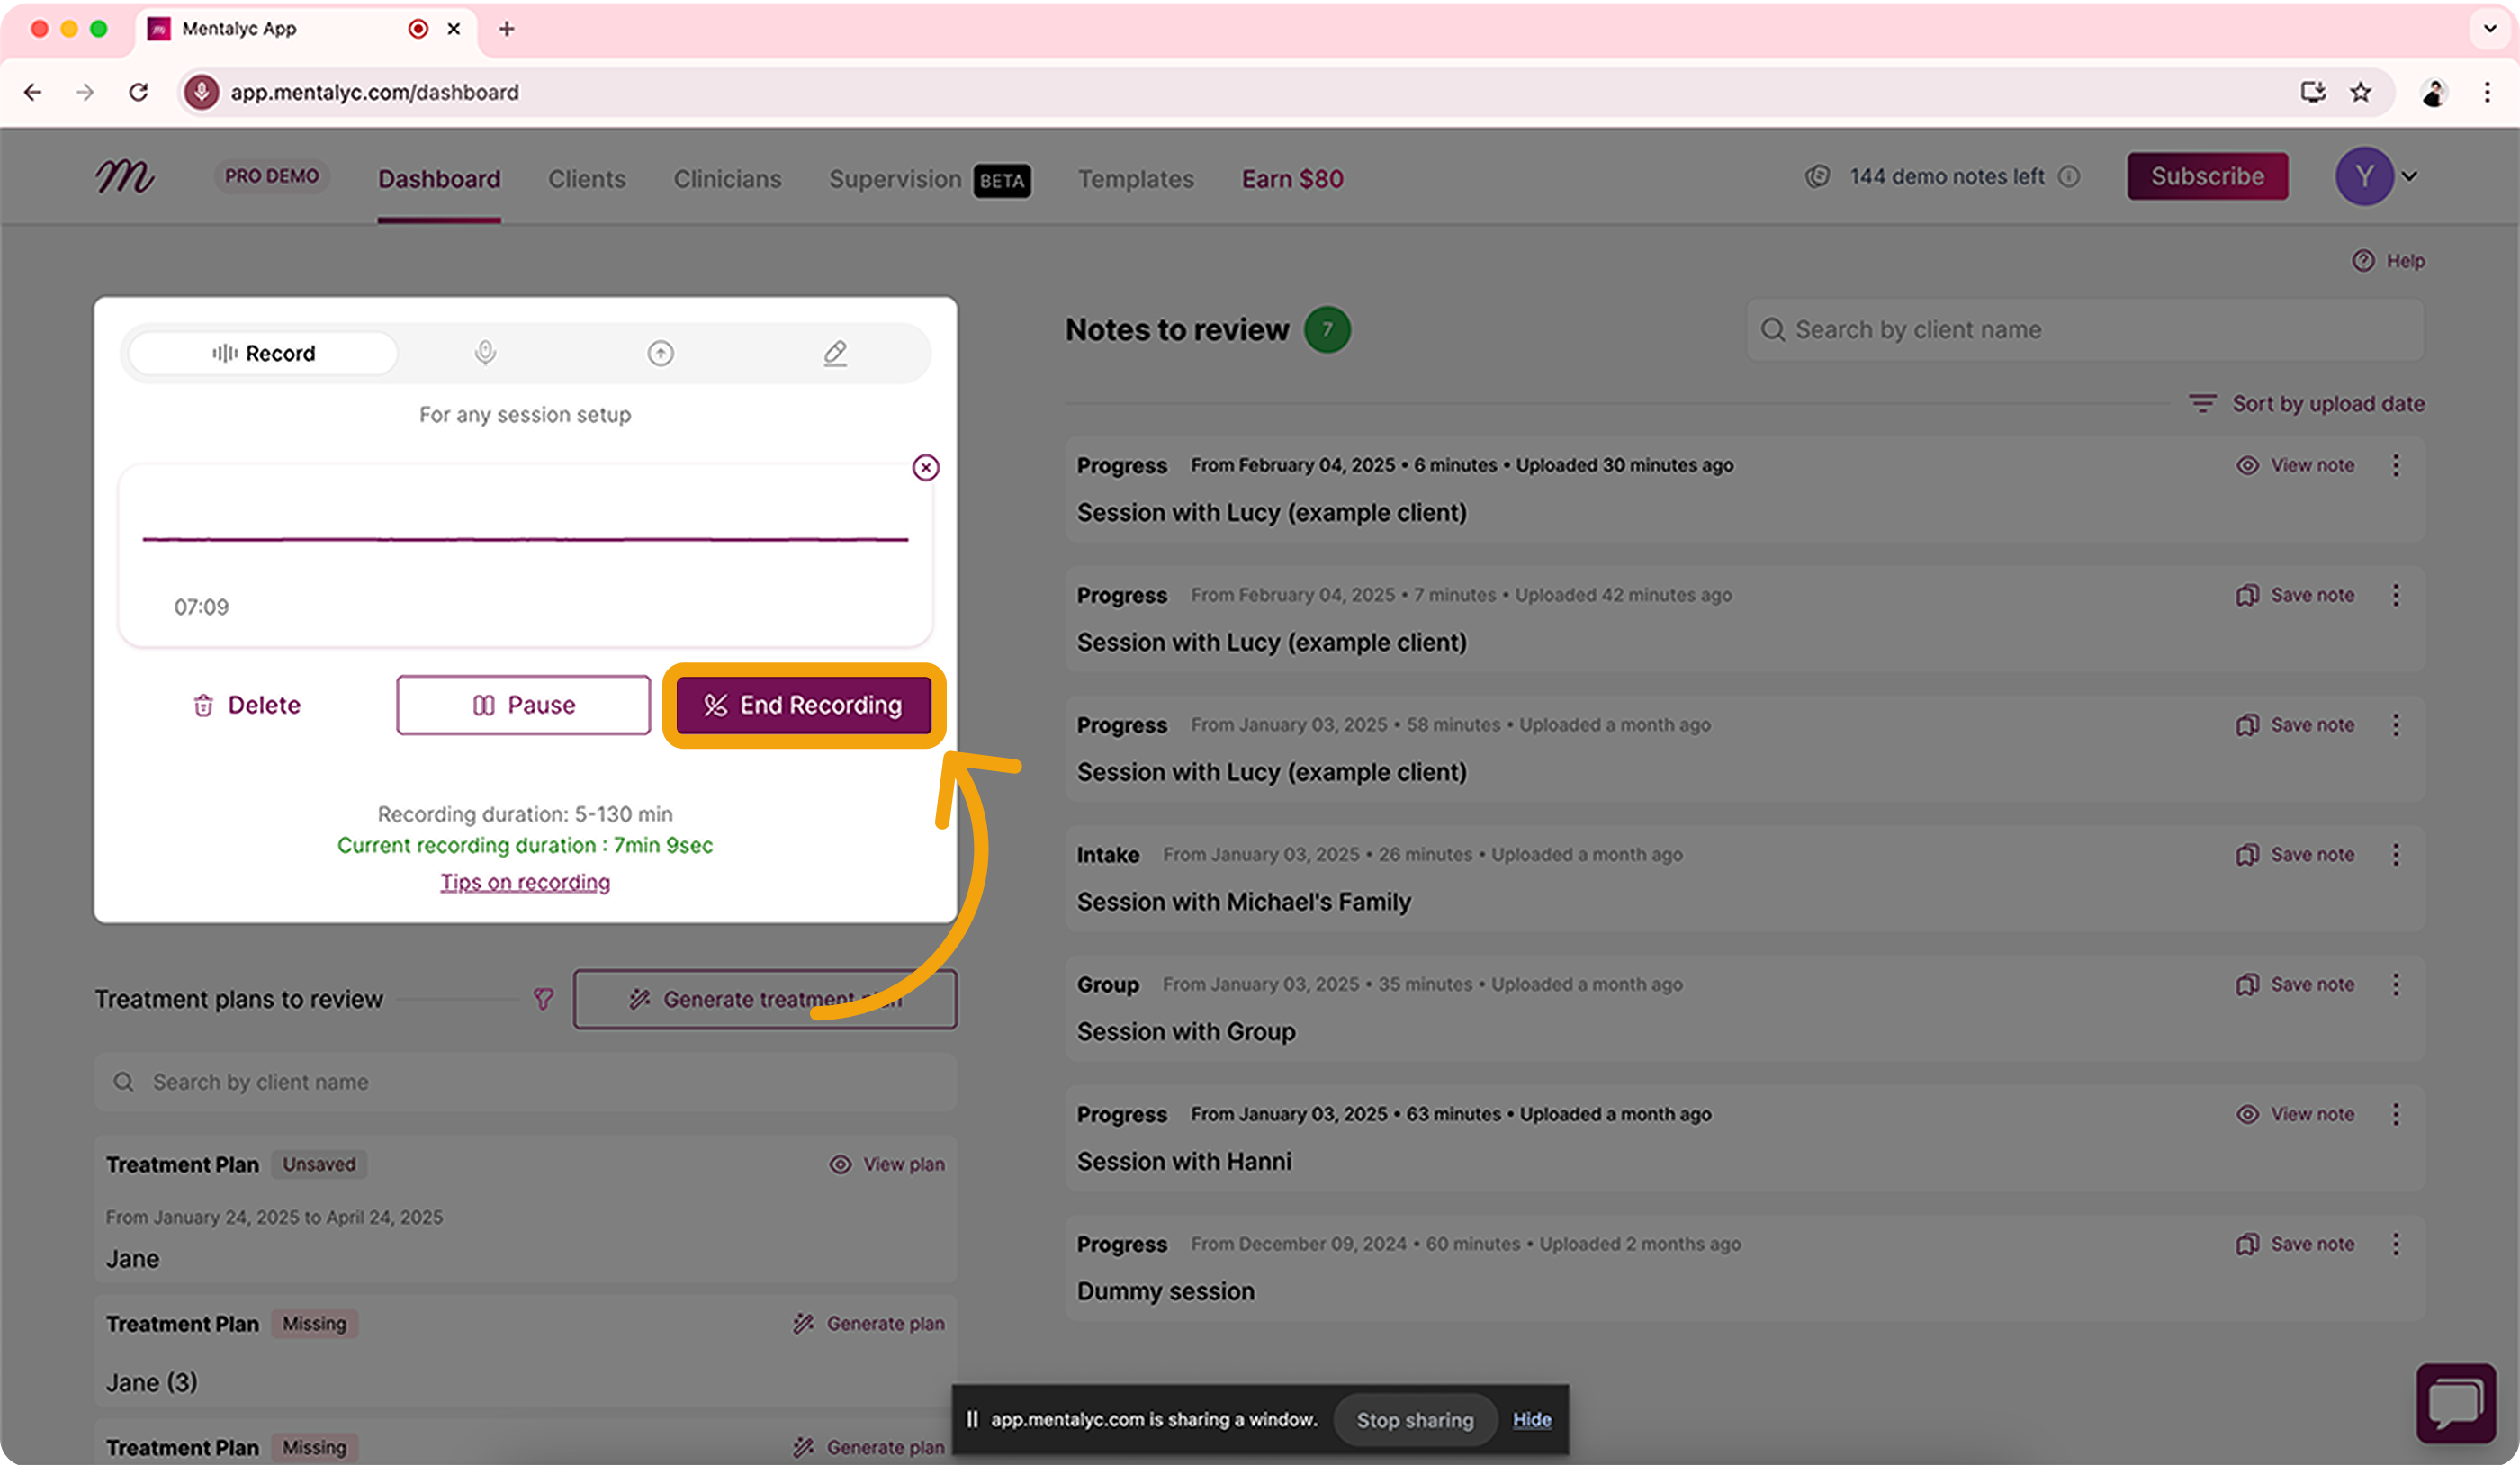Open Session with Lucy uploaded 30 minutes ago
Viewport: 2520px width, 1465px height.
[x=1271, y=512]
